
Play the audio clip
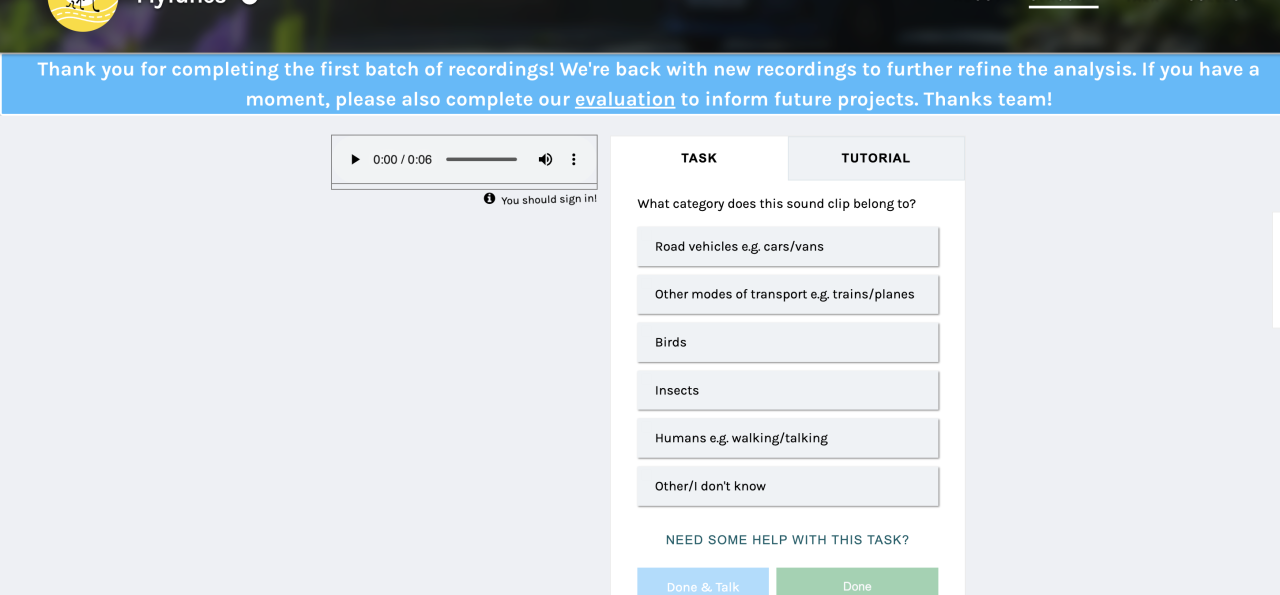click(x=354, y=159)
